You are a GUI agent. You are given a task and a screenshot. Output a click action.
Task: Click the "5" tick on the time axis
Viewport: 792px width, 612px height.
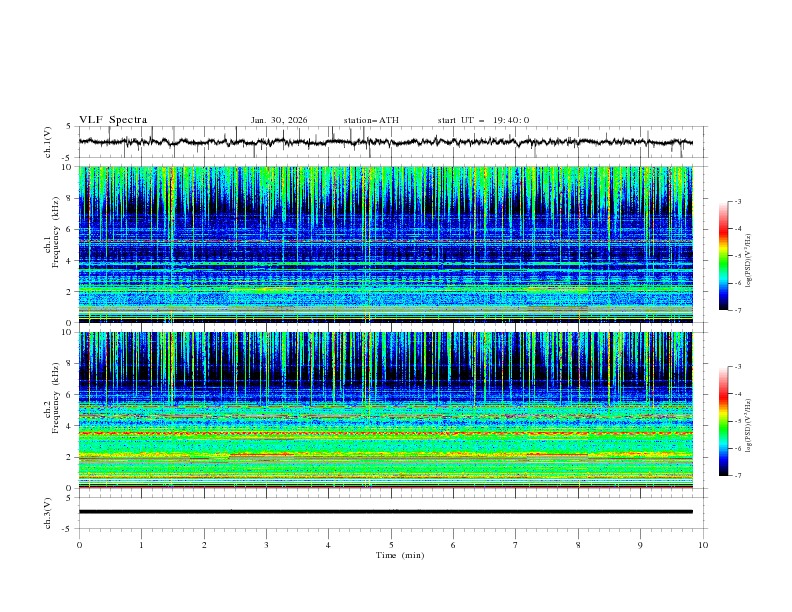(x=391, y=545)
